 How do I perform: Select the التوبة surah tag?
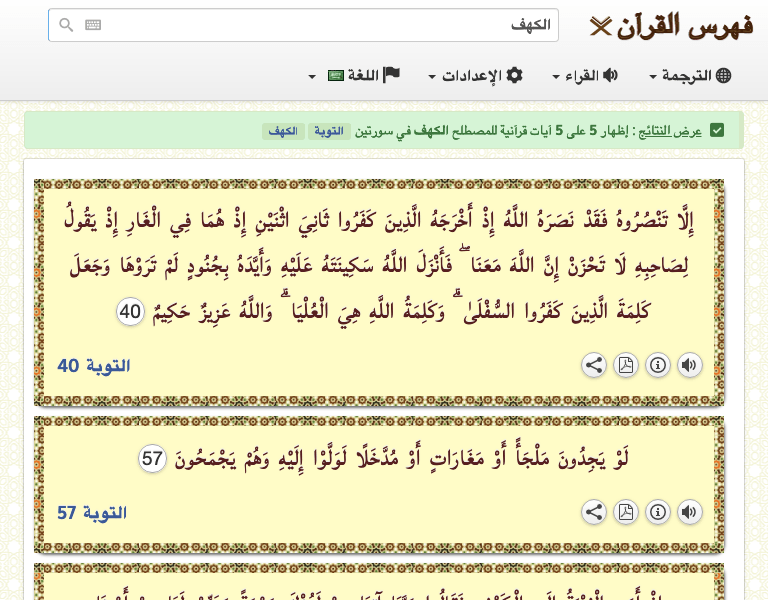[329, 132]
